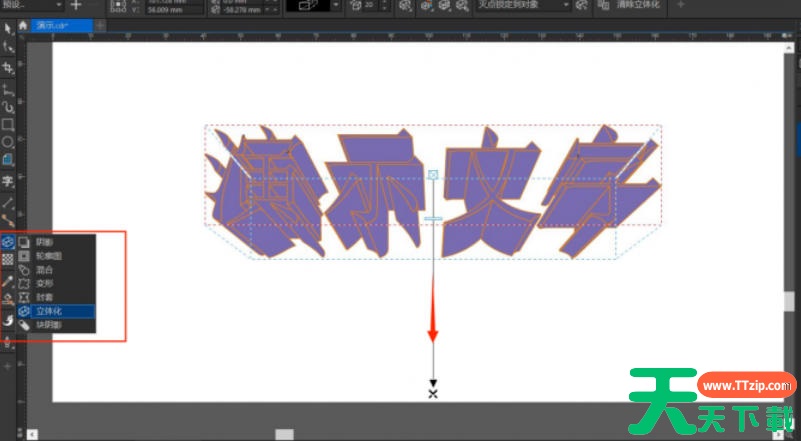Open toolbox quick customize plus button
This screenshot has height=441, width=801.
pyautogui.click(x=8, y=366)
